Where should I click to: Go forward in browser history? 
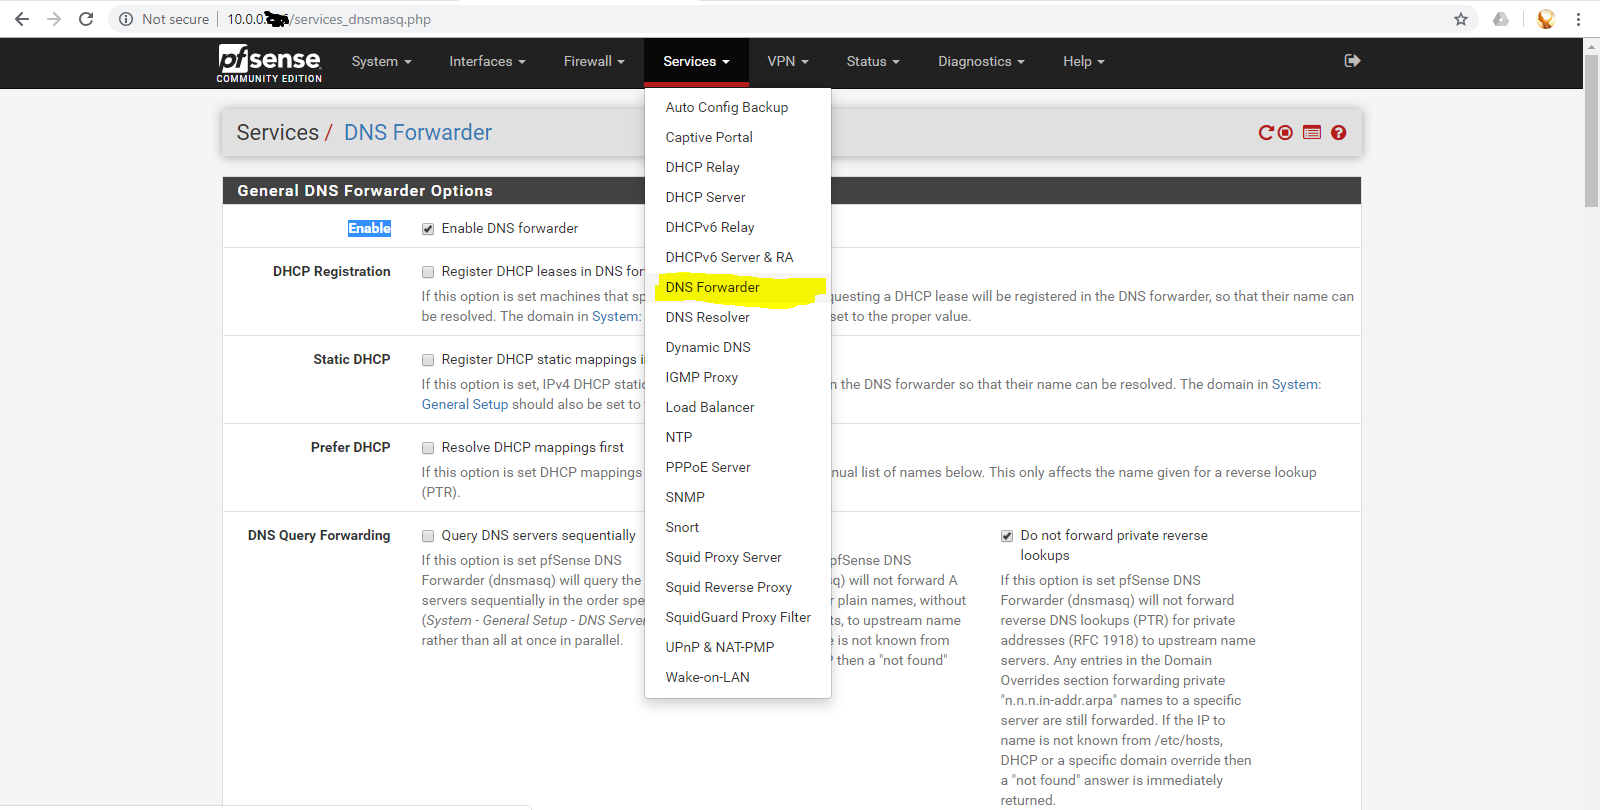click(x=54, y=19)
